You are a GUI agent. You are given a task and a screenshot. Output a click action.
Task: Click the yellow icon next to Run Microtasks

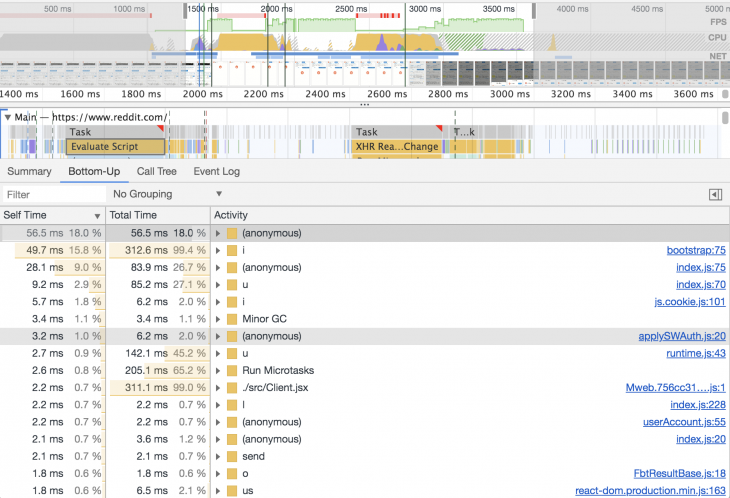pos(232,371)
